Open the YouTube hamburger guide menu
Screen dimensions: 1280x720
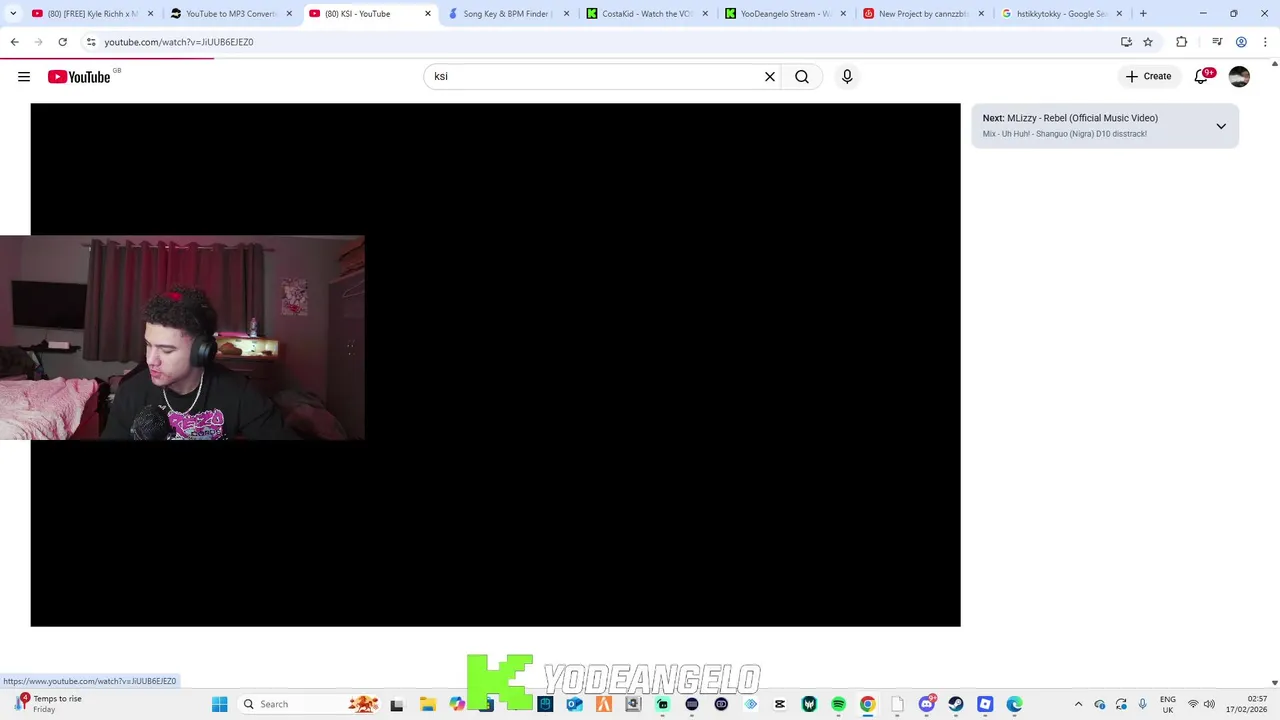pos(24,77)
